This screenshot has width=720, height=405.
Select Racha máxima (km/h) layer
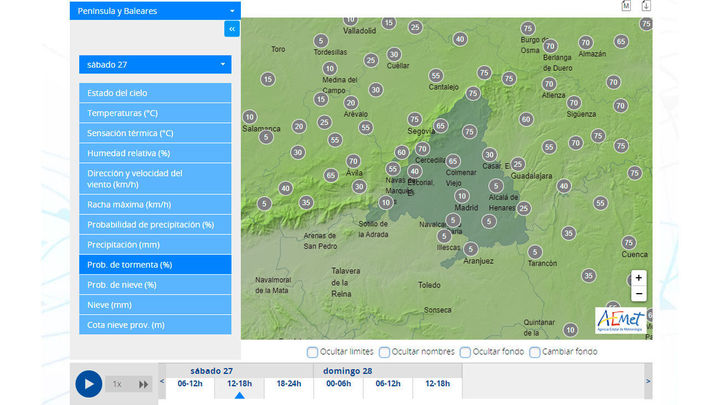point(155,204)
